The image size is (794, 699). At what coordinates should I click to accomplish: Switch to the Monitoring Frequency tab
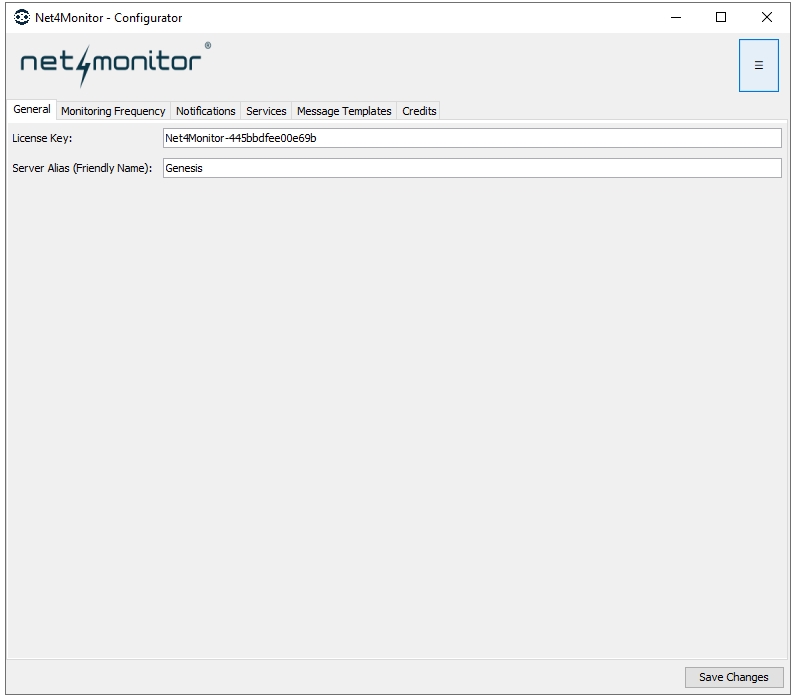click(x=113, y=111)
